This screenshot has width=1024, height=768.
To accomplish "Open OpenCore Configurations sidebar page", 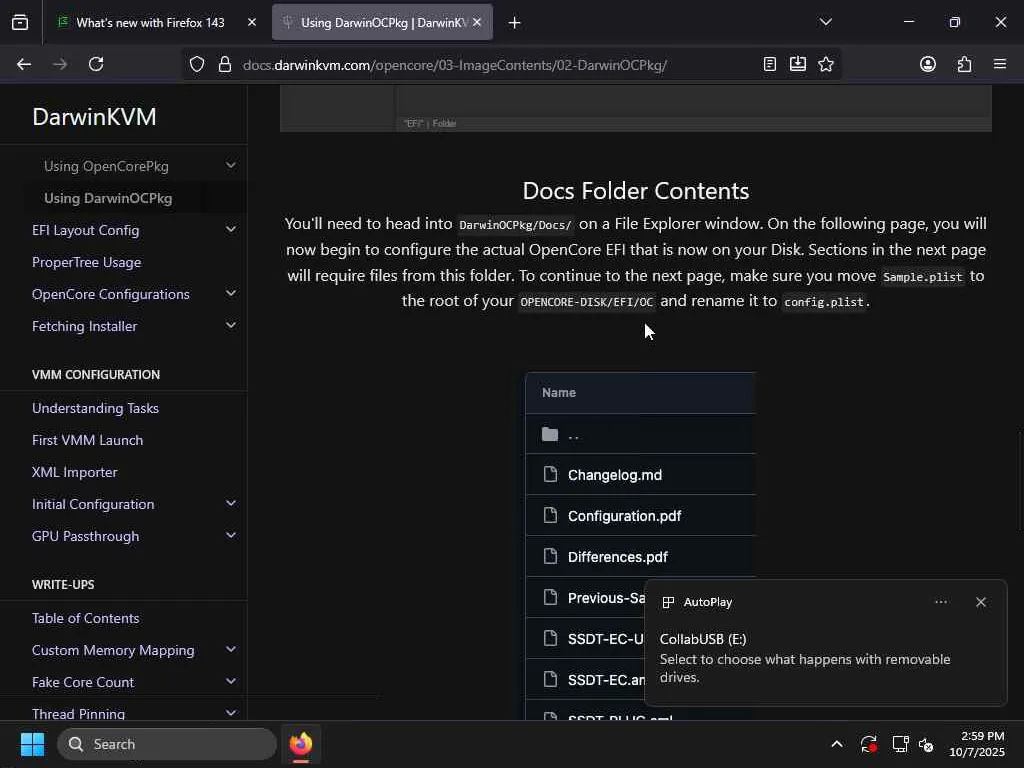I will [x=110, y=295].
